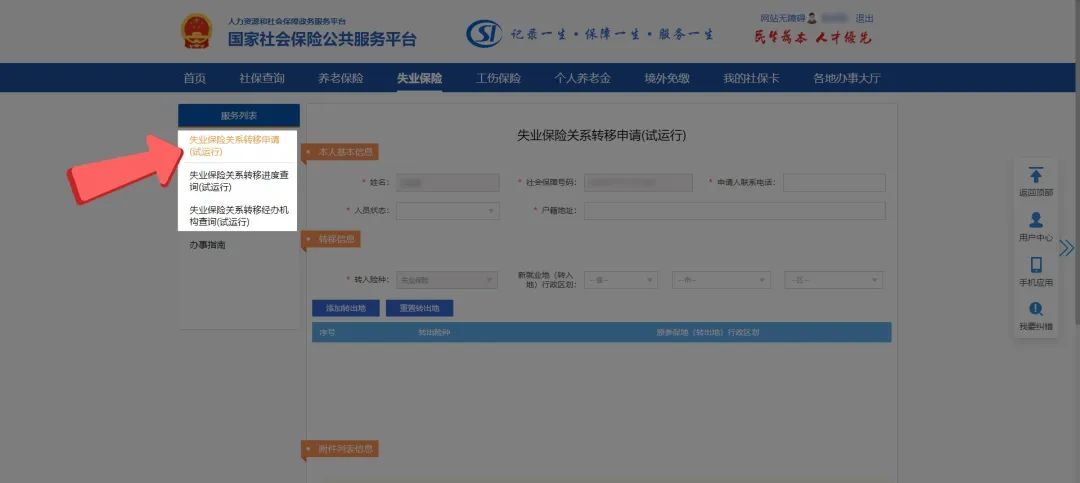
Task: Open 失业保险关系转移进度查询(试运行)
Action: [238, 181]
